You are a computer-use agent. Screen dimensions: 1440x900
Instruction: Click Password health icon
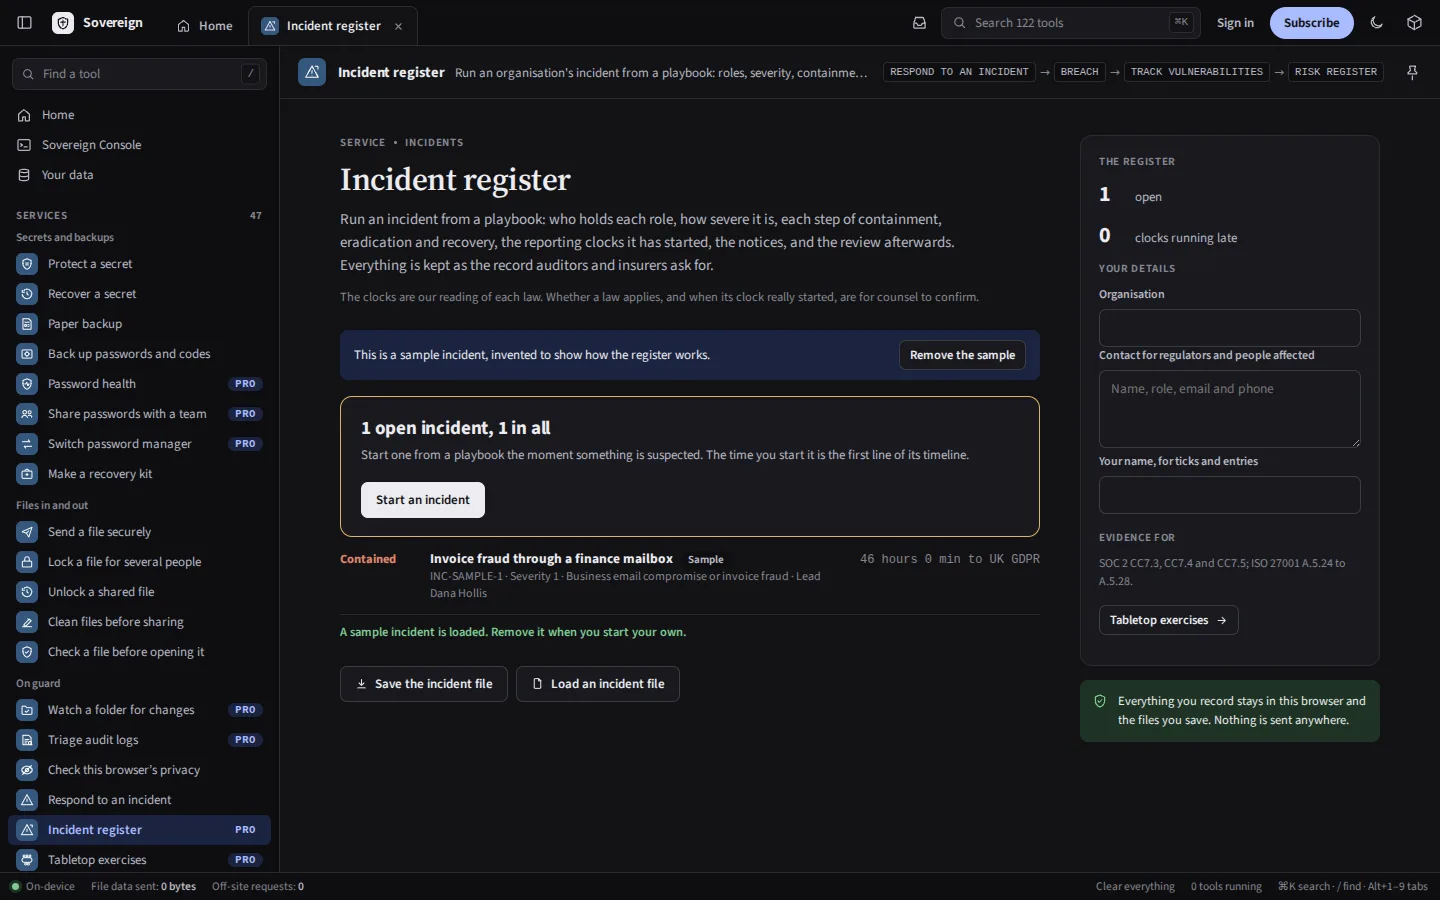pos(27,384)
